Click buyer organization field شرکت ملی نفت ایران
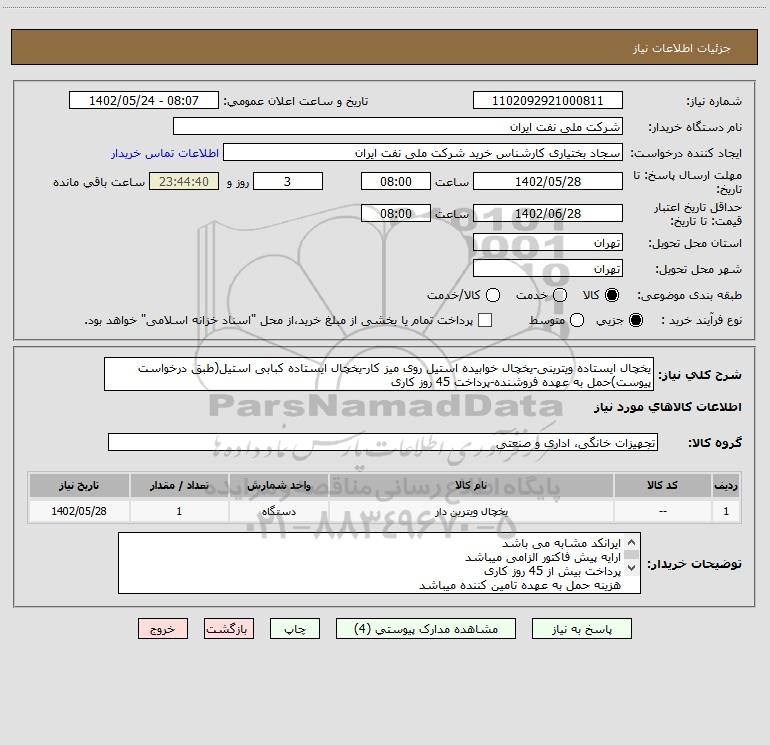Screen dimensions: 770x745 pyautogui.click(x=398, y=127)
